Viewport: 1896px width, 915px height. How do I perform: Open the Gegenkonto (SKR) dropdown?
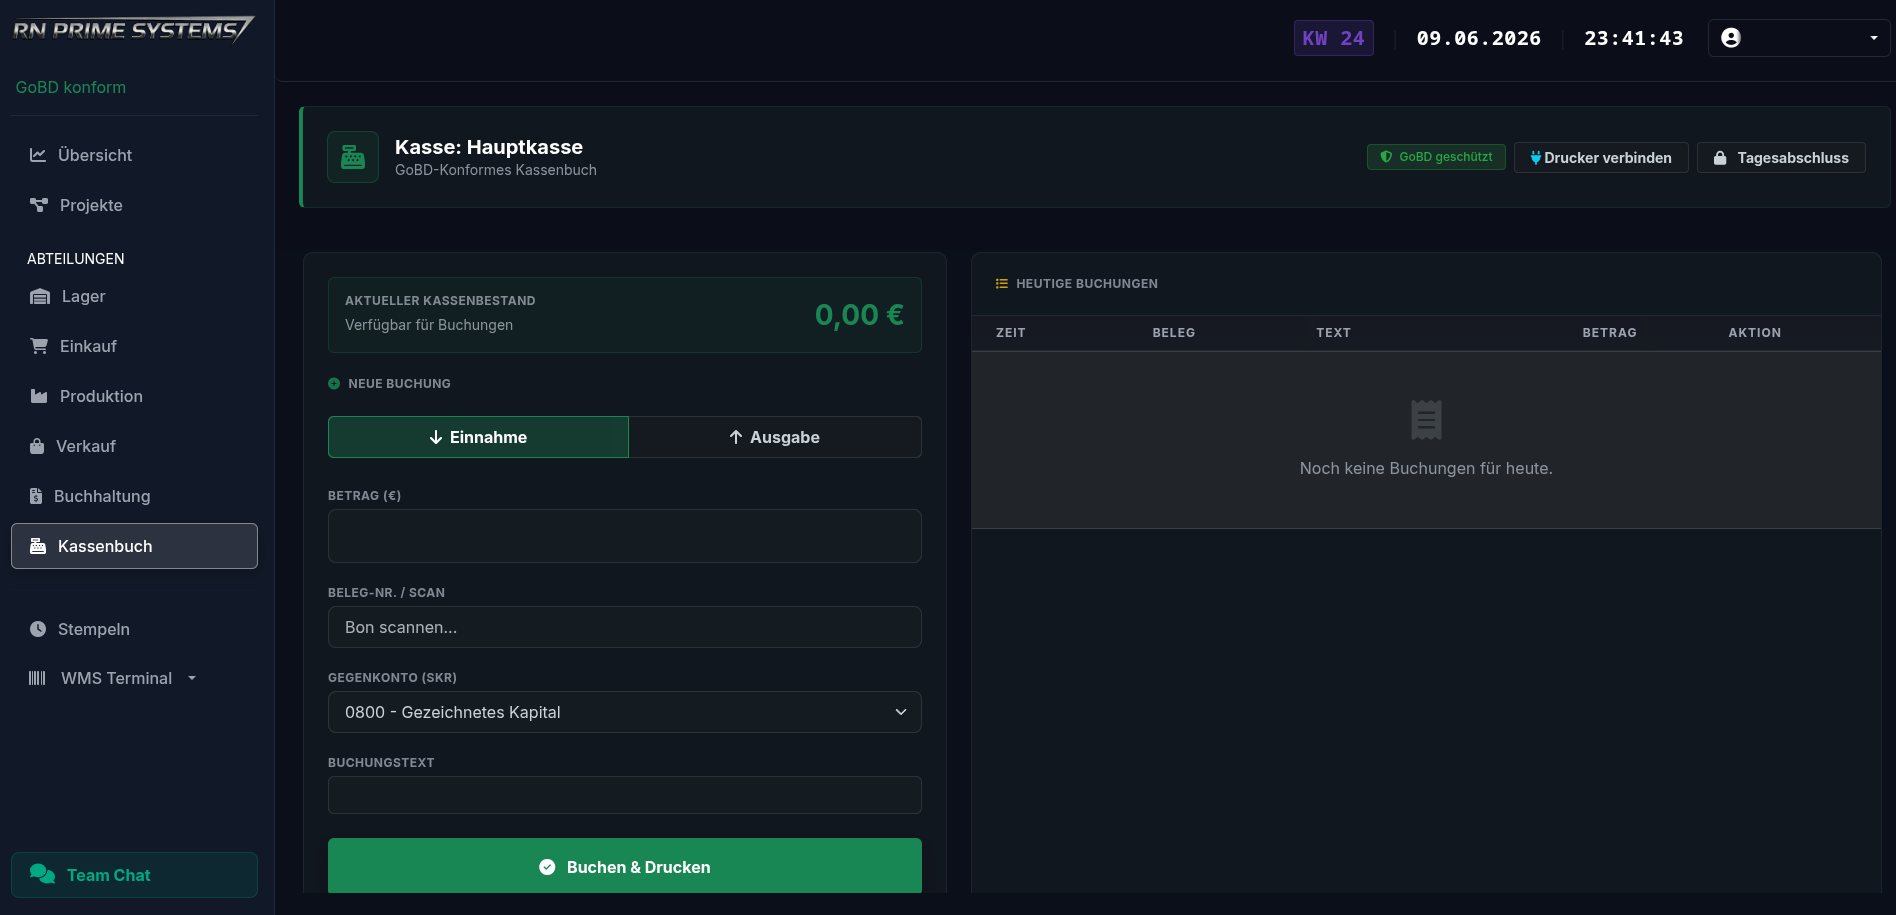[x=625, y=712]
